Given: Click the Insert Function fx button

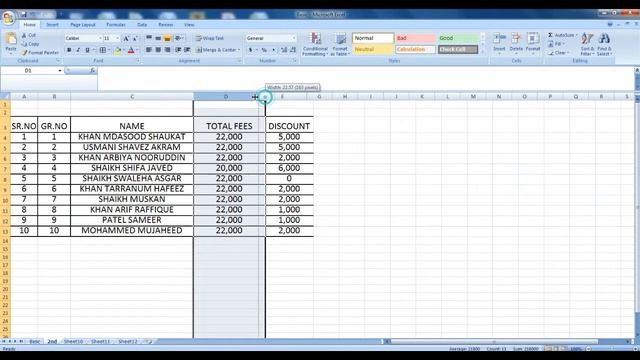Looking at the screenshot, I should click(93, 71).
